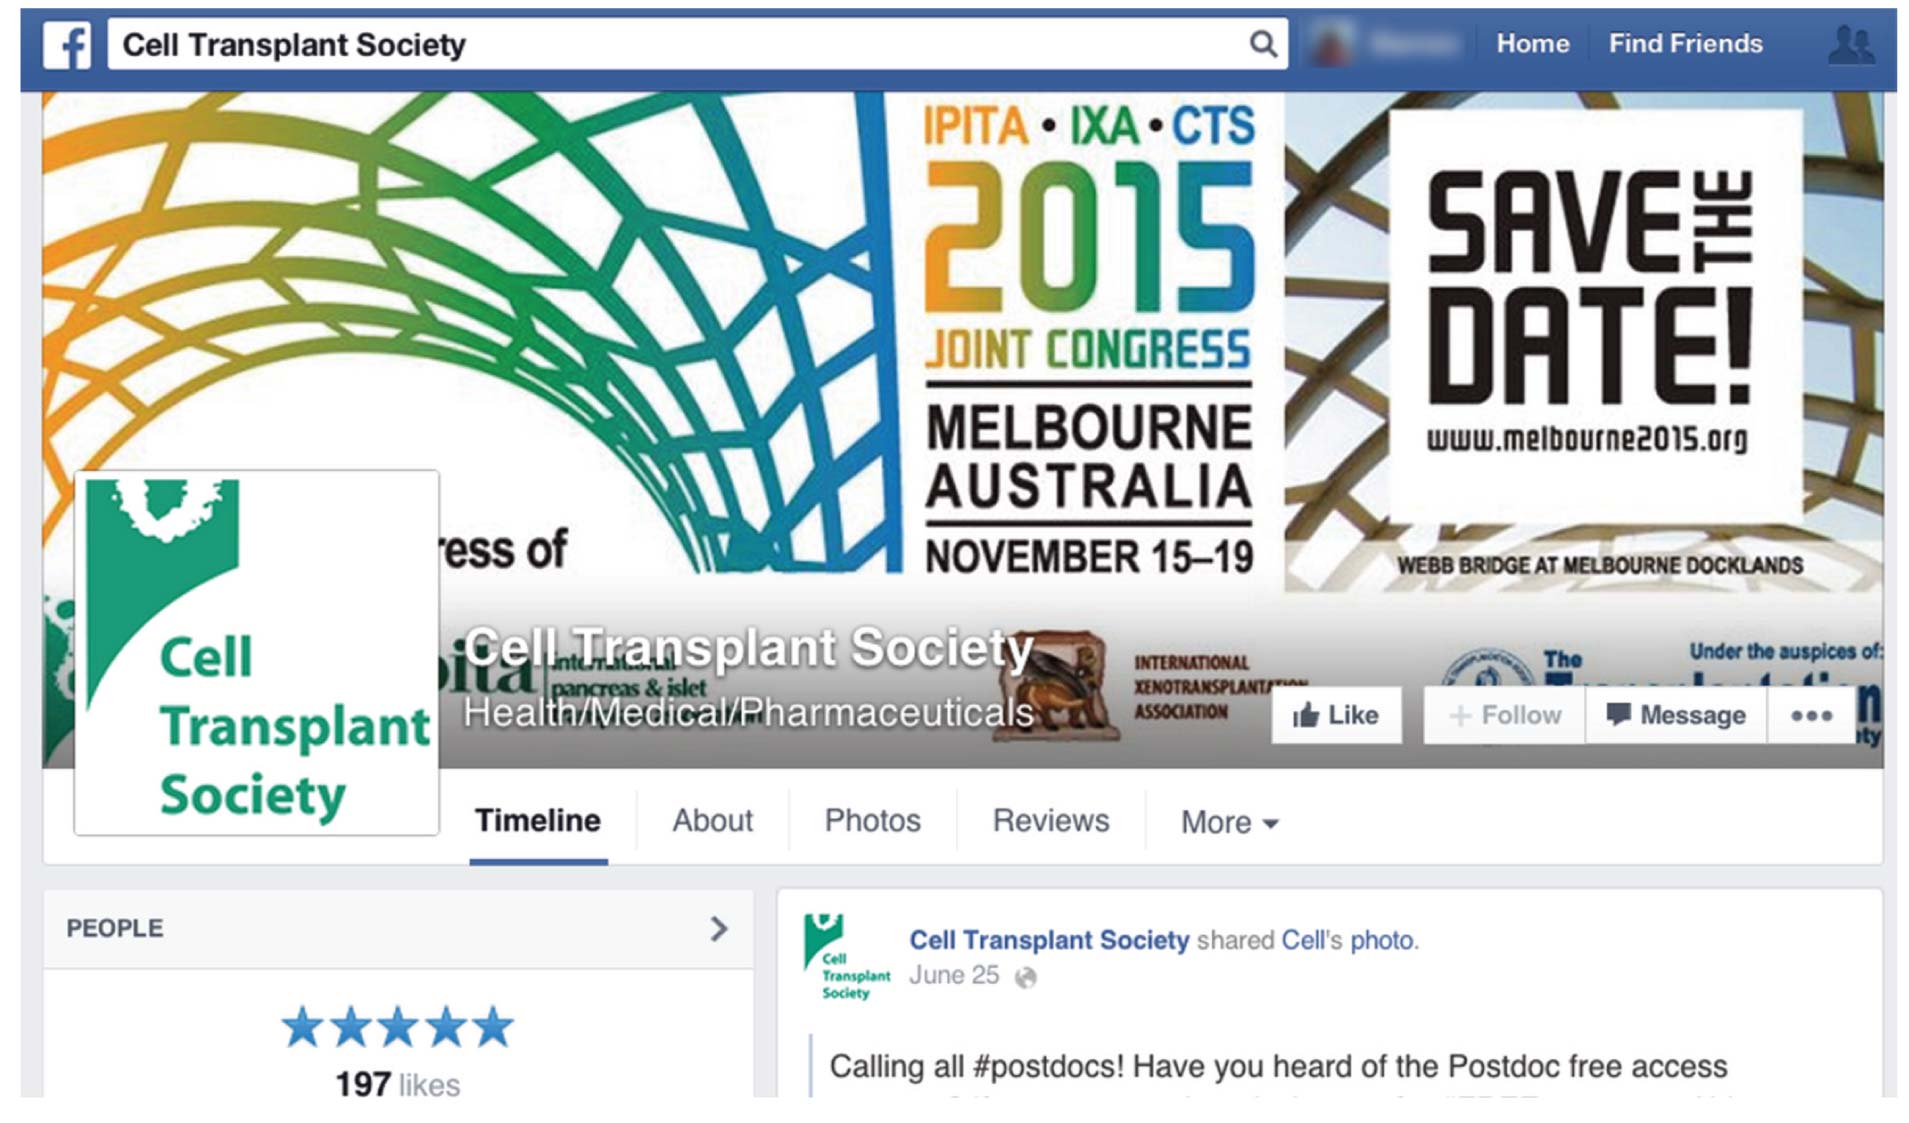1909x1123 pixels.
Task: Open the Photos tab
Action: [x=872, y=821]
